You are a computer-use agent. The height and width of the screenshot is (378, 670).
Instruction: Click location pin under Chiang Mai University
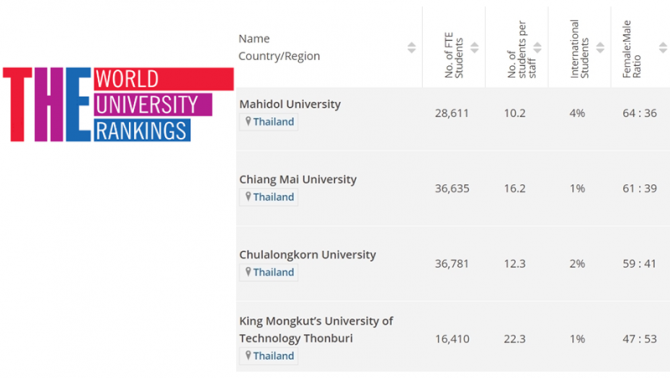tap(248, 196)
